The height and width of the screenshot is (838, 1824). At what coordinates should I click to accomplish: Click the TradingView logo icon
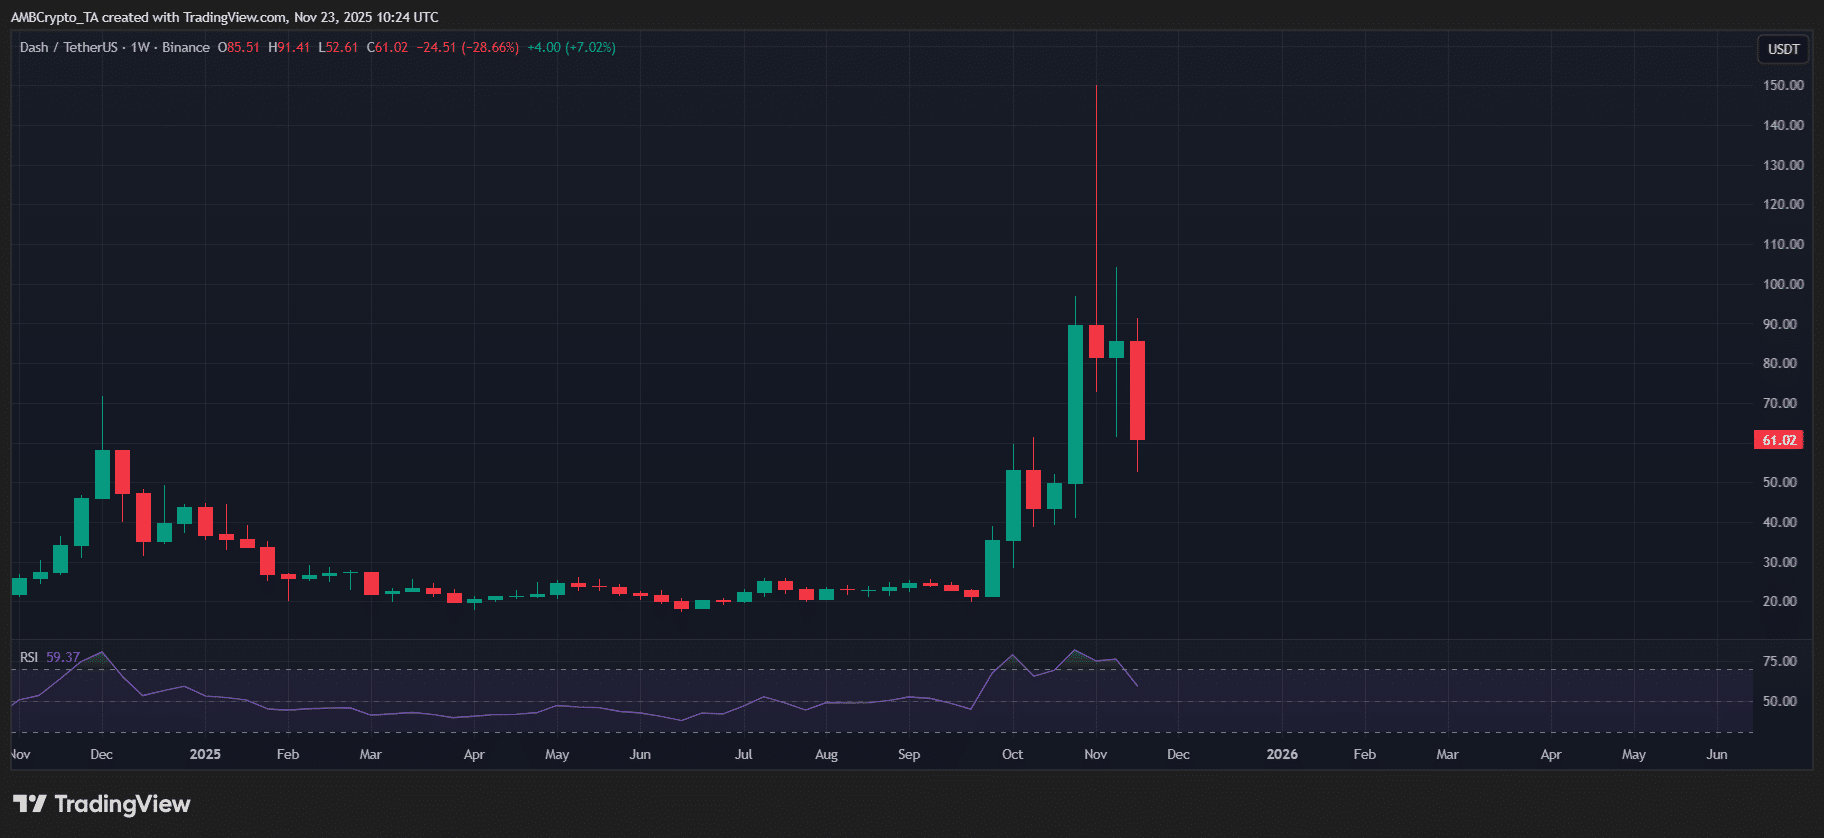pos(30,804)
